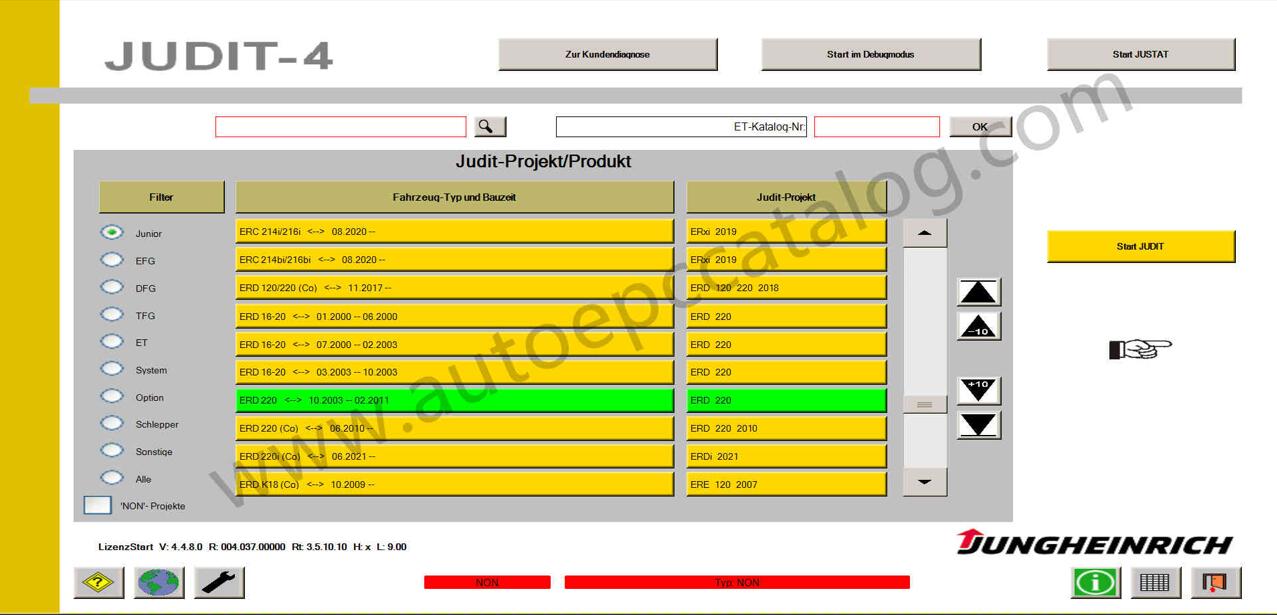Open the grid table icon
The height and width of the screenshot is (615, 1277).
(x=1155, y=582)
